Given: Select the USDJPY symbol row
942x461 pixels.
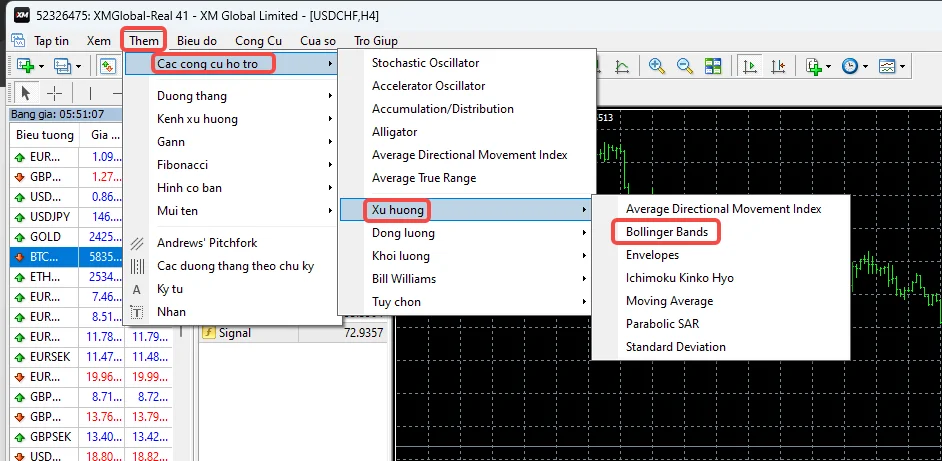Looking at the screenshot, I should pos(66,217).
